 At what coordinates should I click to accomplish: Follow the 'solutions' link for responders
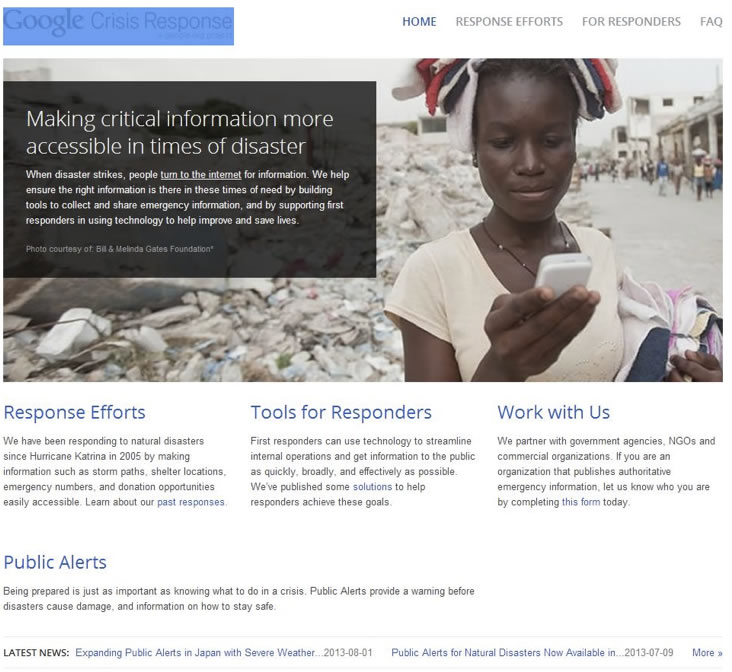click(372, 487)
